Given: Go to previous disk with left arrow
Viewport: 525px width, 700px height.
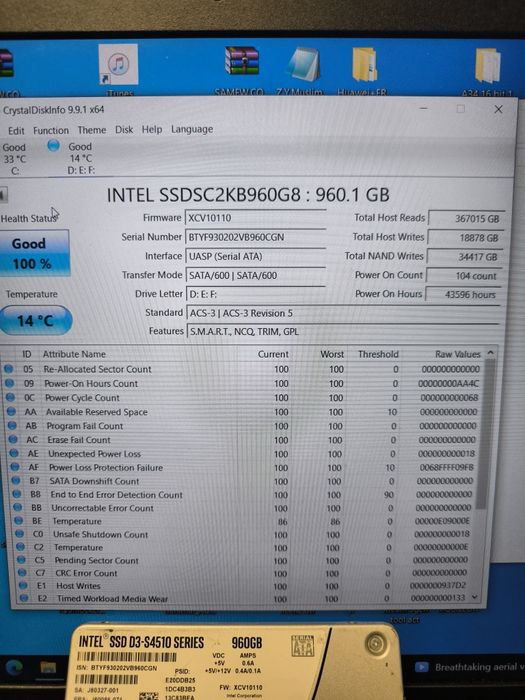Looking at the screenshot, I should [3, 195].
